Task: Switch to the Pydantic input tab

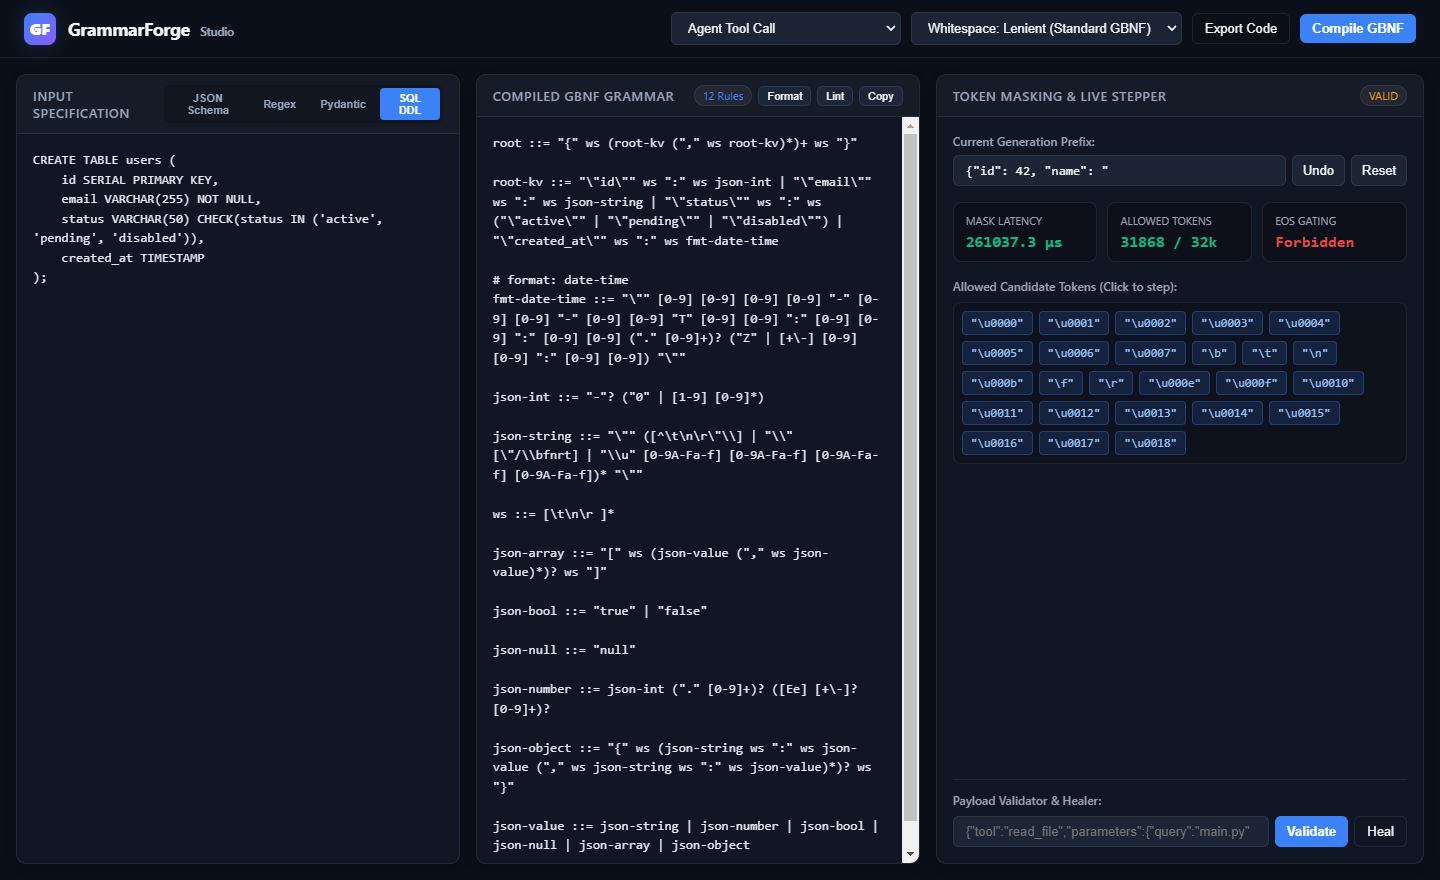Action: pos(343,104)
